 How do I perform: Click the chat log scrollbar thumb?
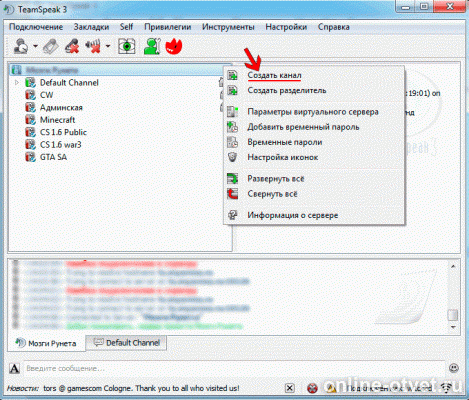coord(453,315)
